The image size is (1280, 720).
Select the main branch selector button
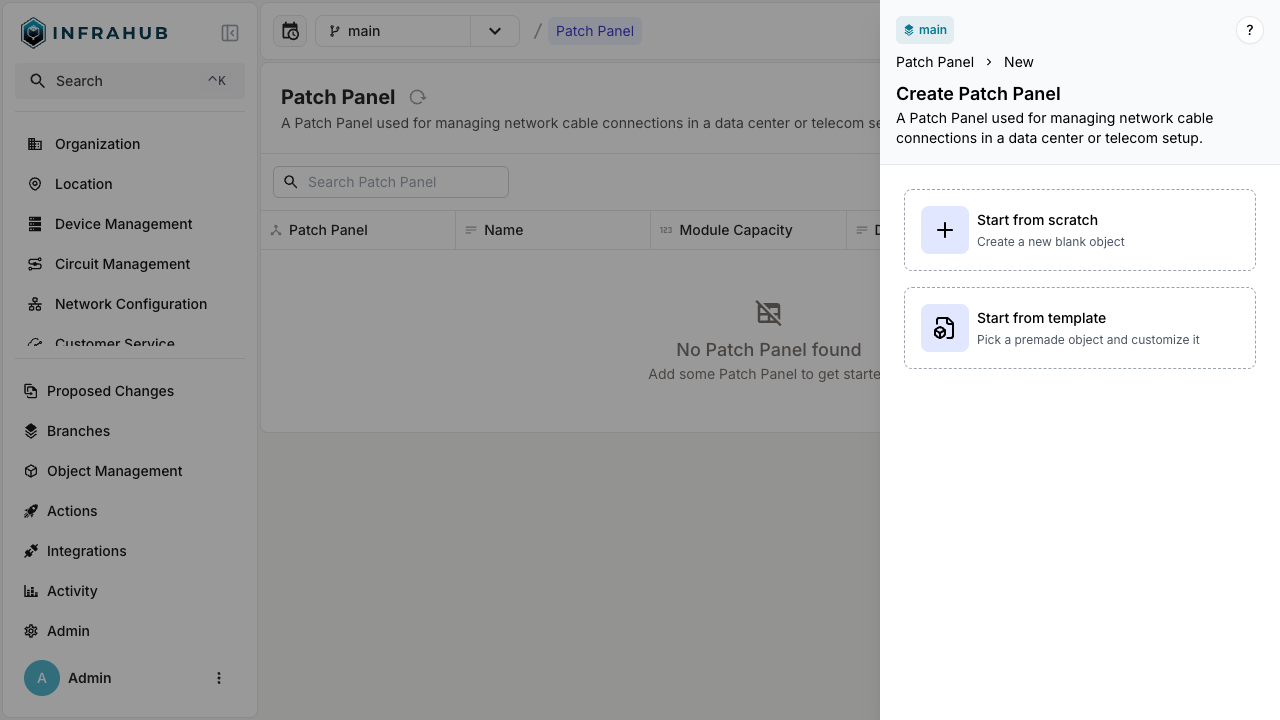coord(393,31)
